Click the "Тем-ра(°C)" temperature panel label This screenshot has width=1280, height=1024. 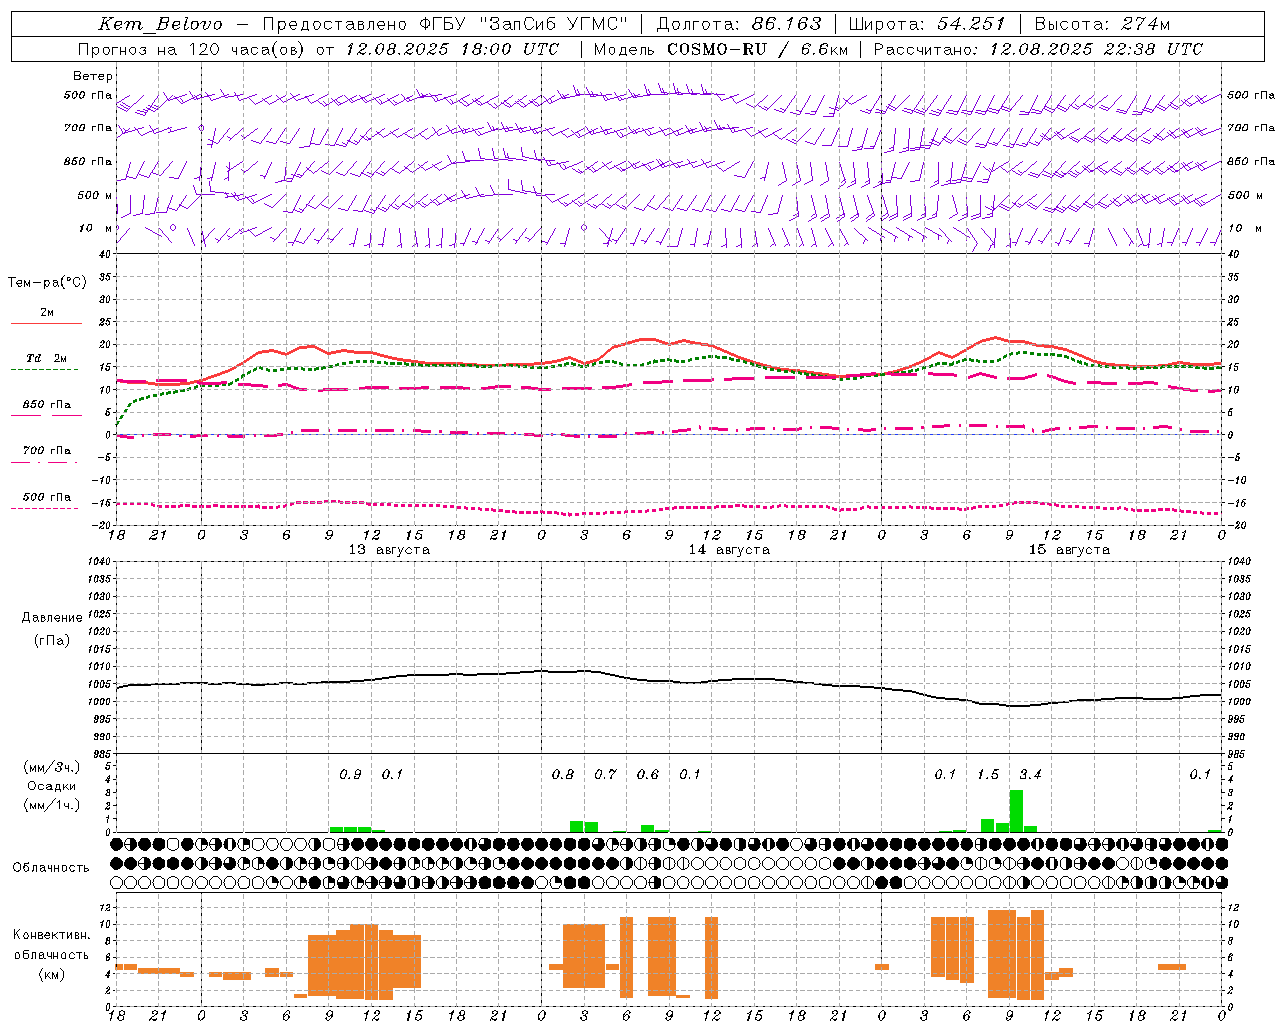(x=47, y=283)
